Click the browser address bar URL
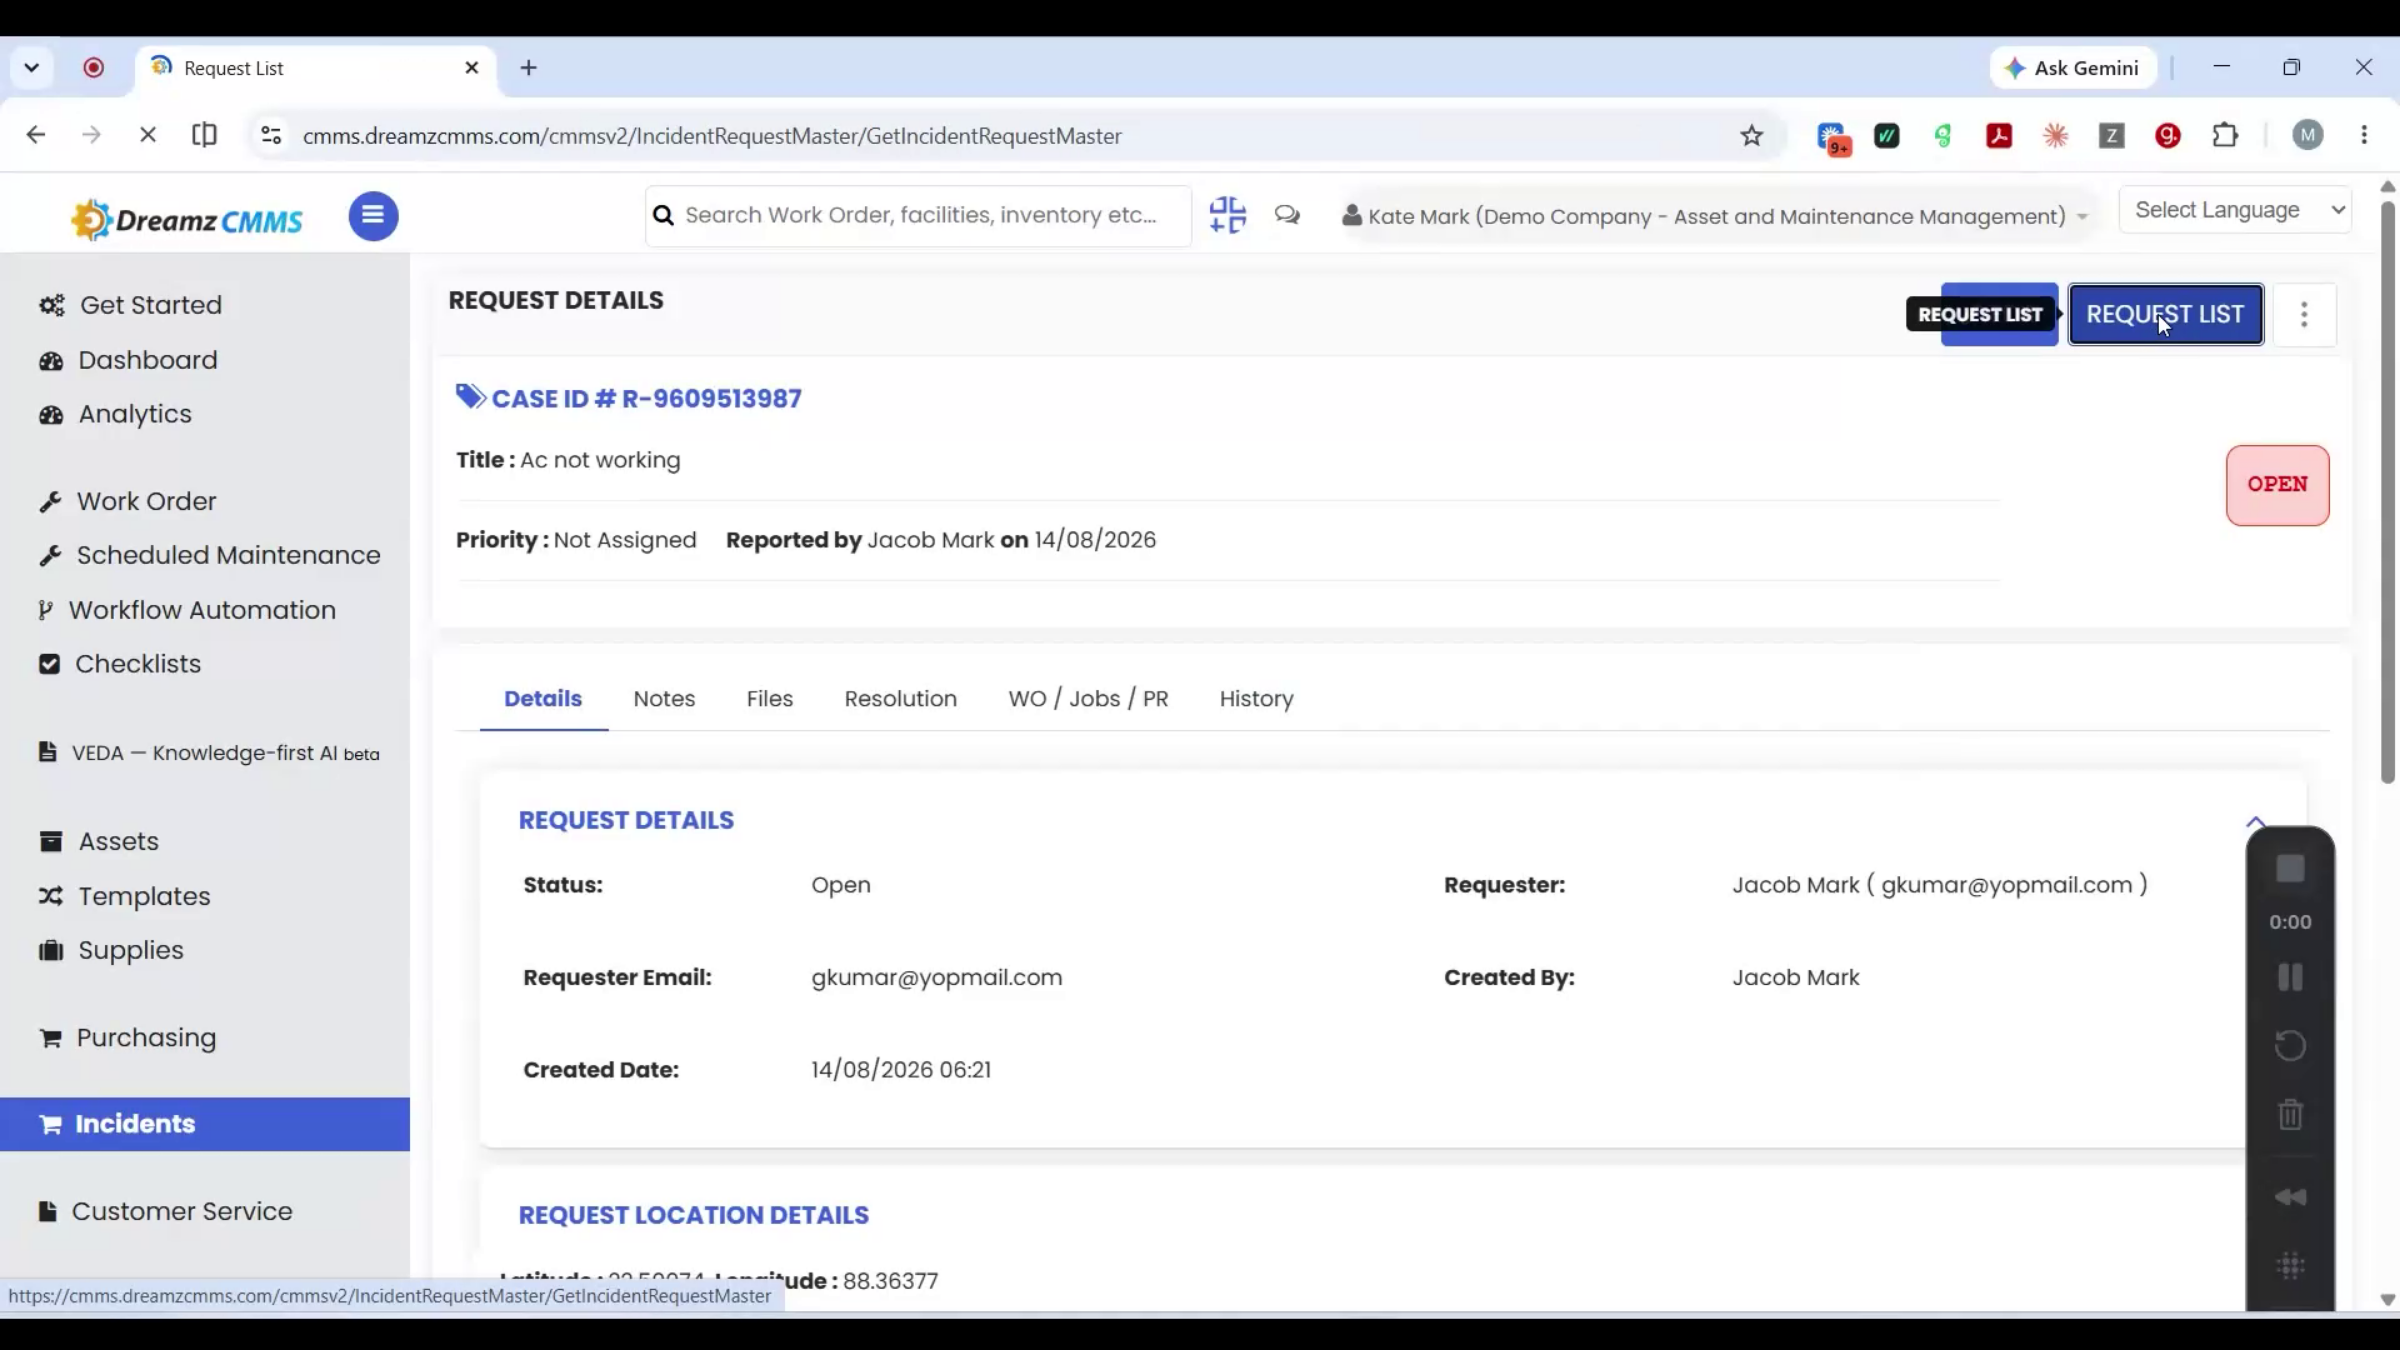The width and height of the screenshot is (2400, 1350). coord(712,136)
